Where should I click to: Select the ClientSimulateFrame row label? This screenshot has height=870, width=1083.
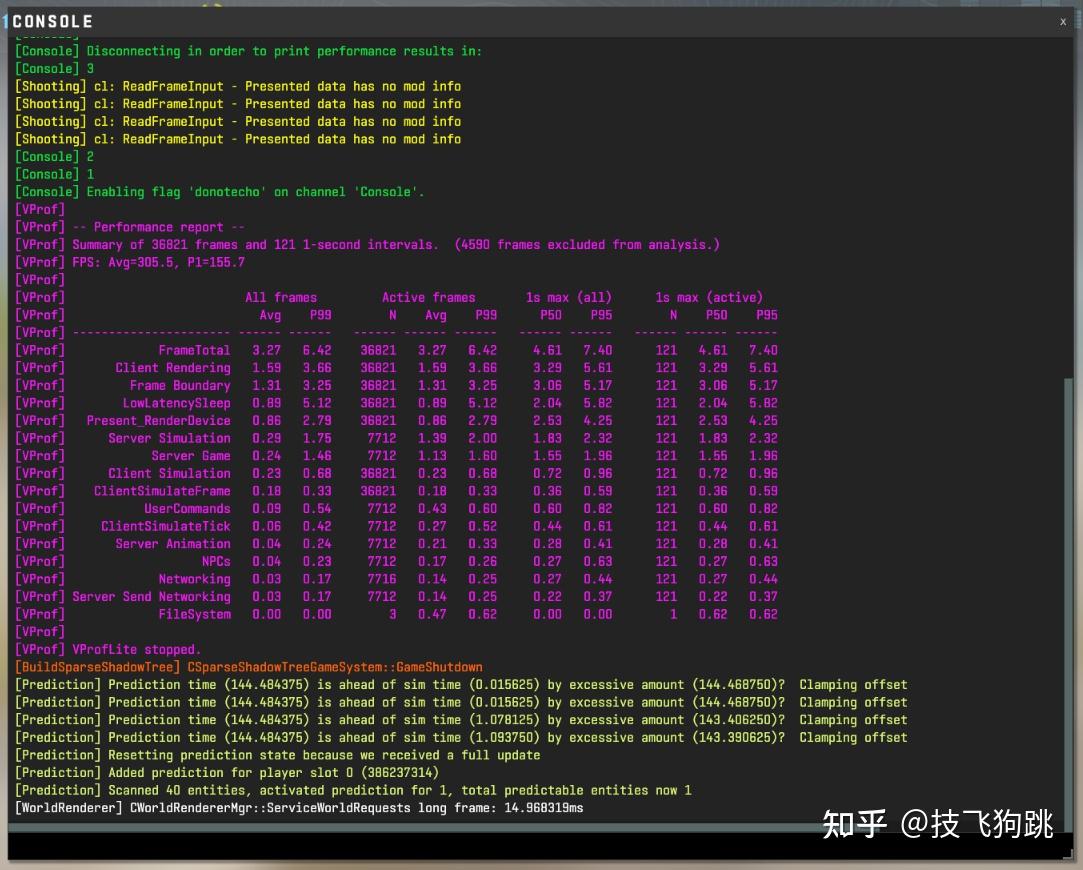[162, 491]
